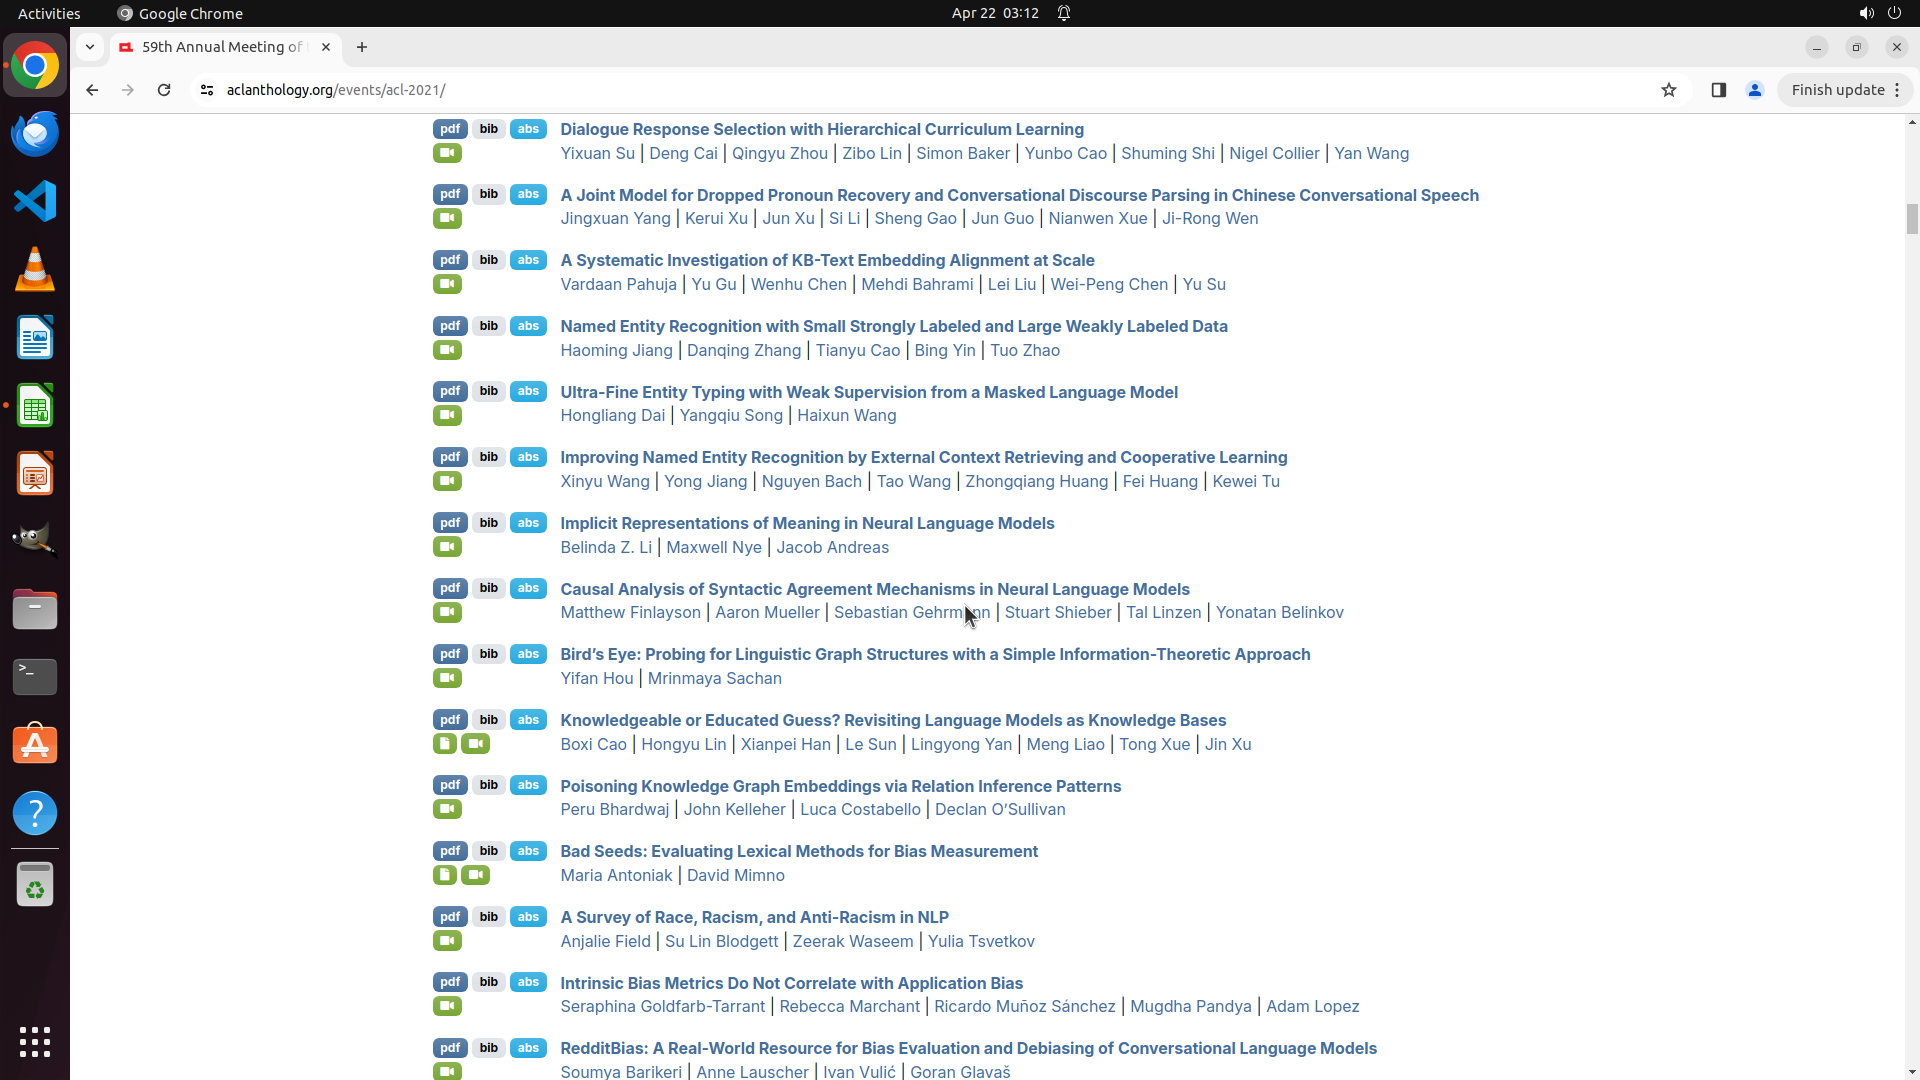Open the system power menu in the top bar
The height and width of the screenshot is (1080, 1920).
[x=1894, y=13]
